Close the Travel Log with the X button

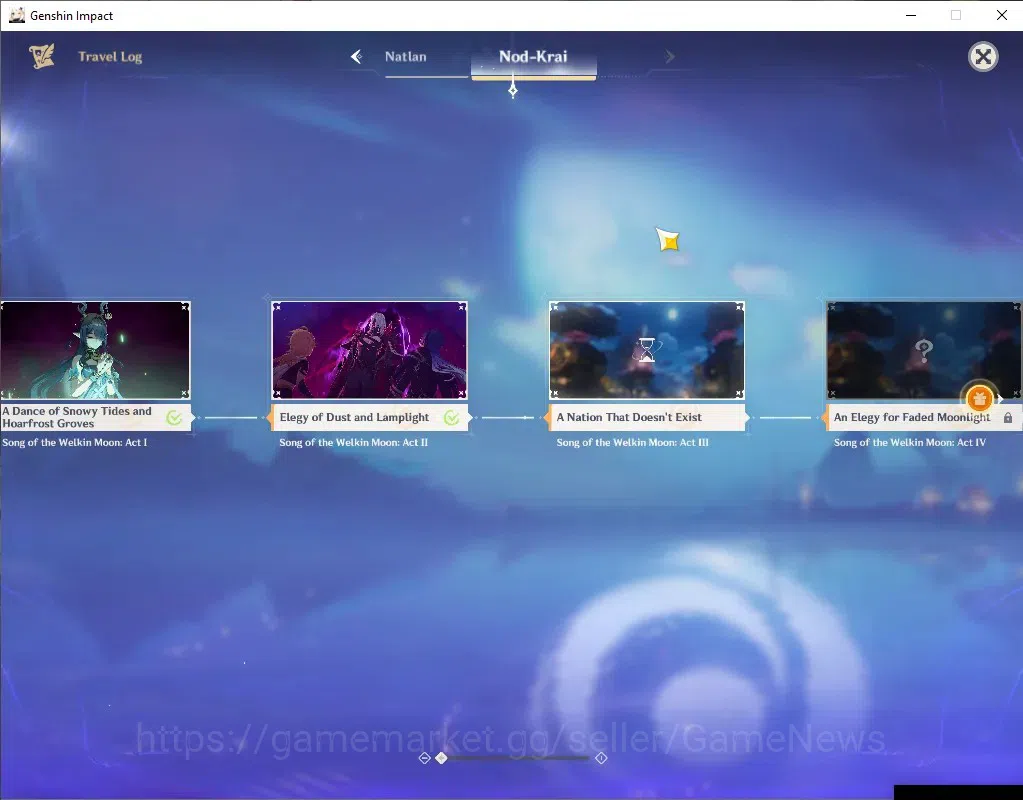(x=983, y=57)
